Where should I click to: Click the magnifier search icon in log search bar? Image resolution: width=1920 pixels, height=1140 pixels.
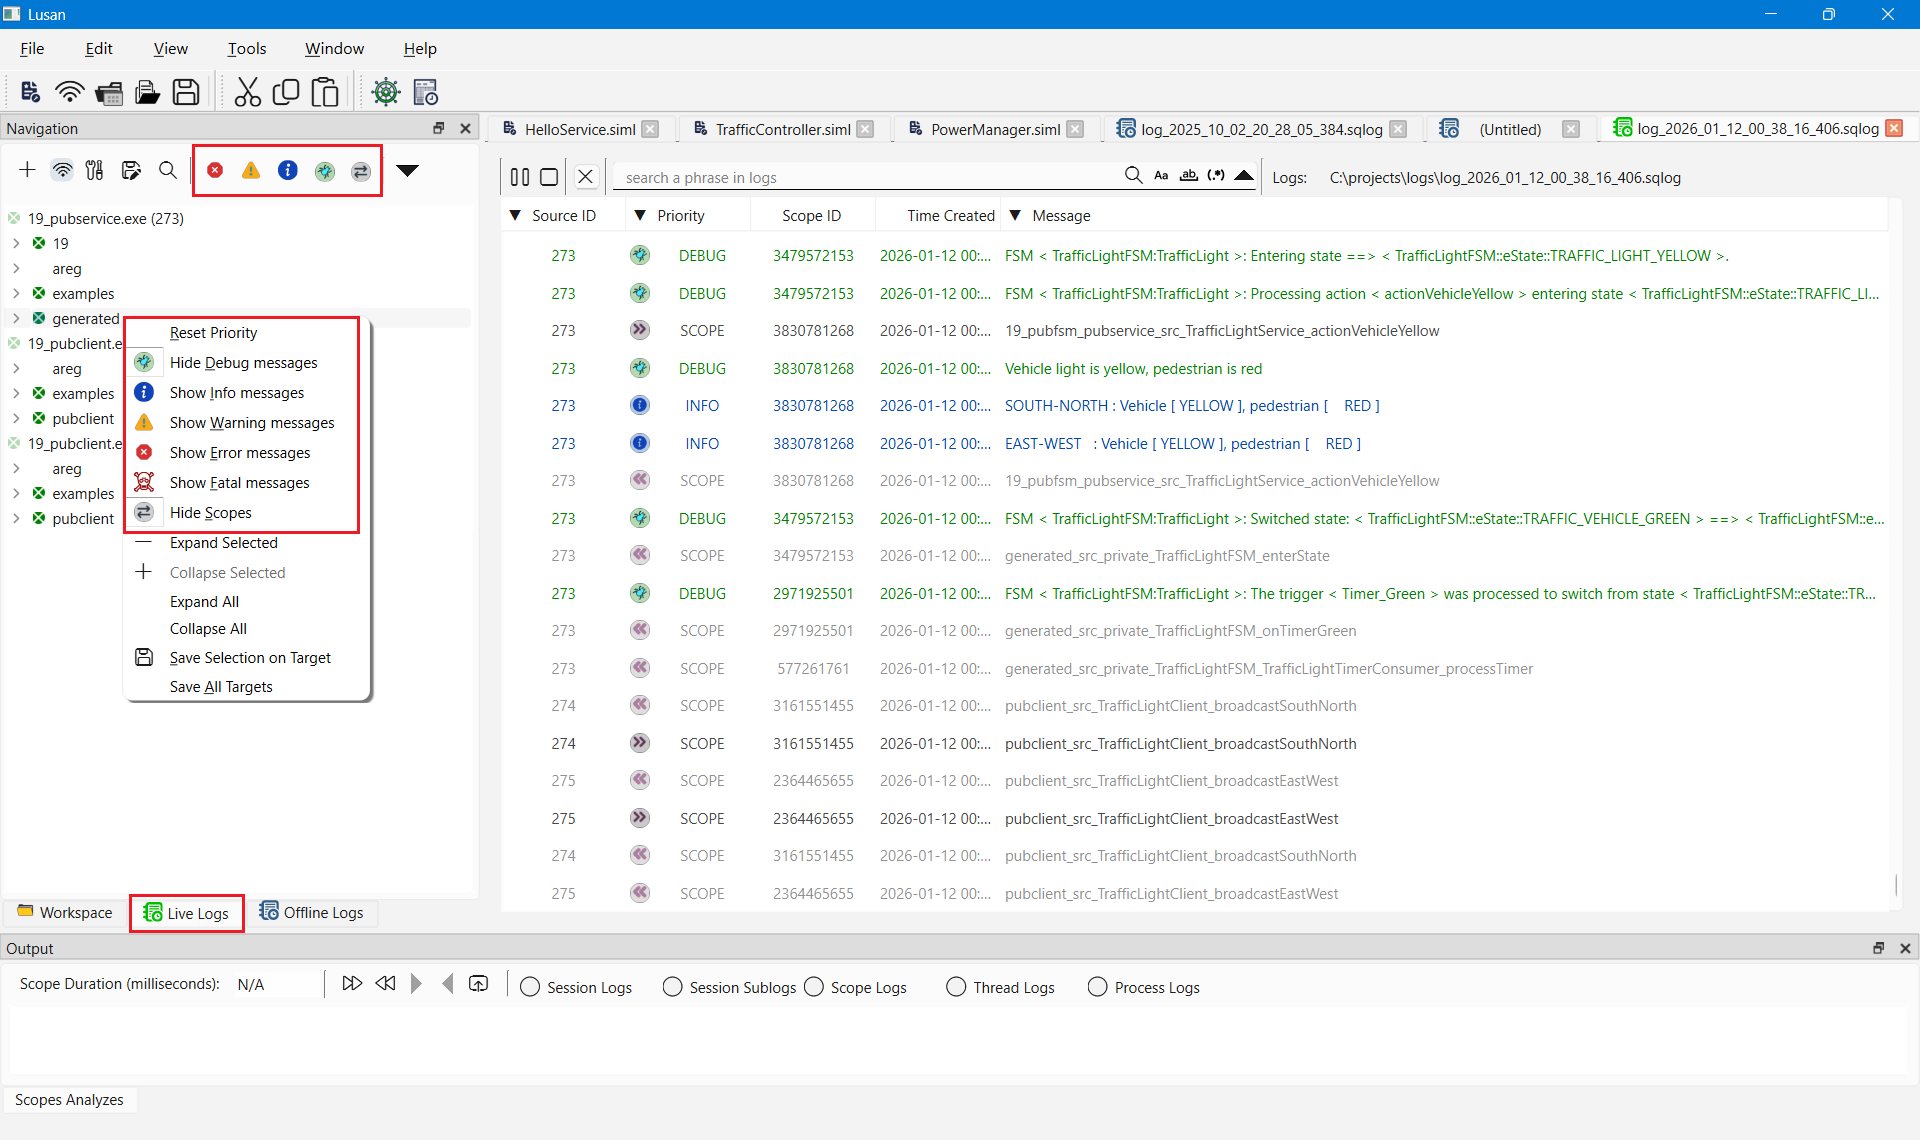pyautogui.click(x=1133, y=176)
